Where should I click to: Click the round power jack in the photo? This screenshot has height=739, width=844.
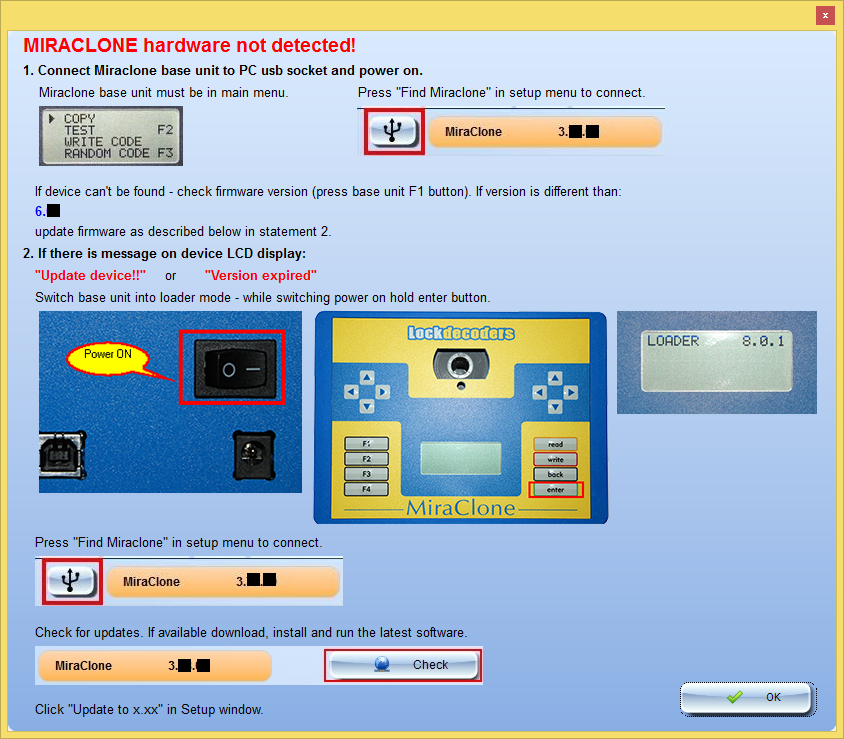[x=254, y=455]
